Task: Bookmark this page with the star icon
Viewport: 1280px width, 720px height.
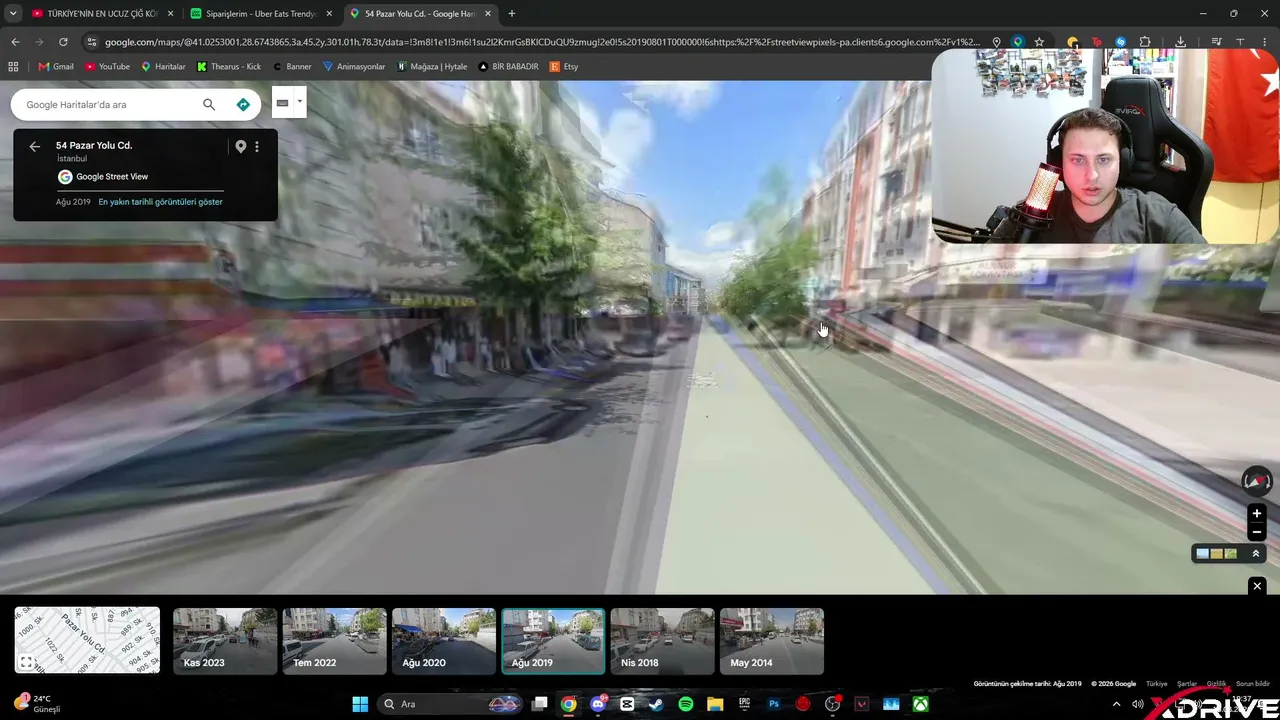Action: pos(1040,42)
